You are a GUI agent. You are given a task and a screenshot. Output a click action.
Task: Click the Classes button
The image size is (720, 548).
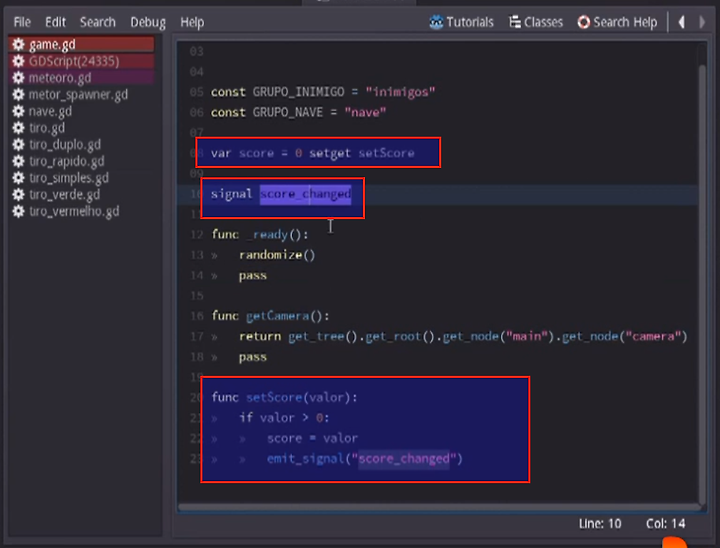[x=536, y=22]
